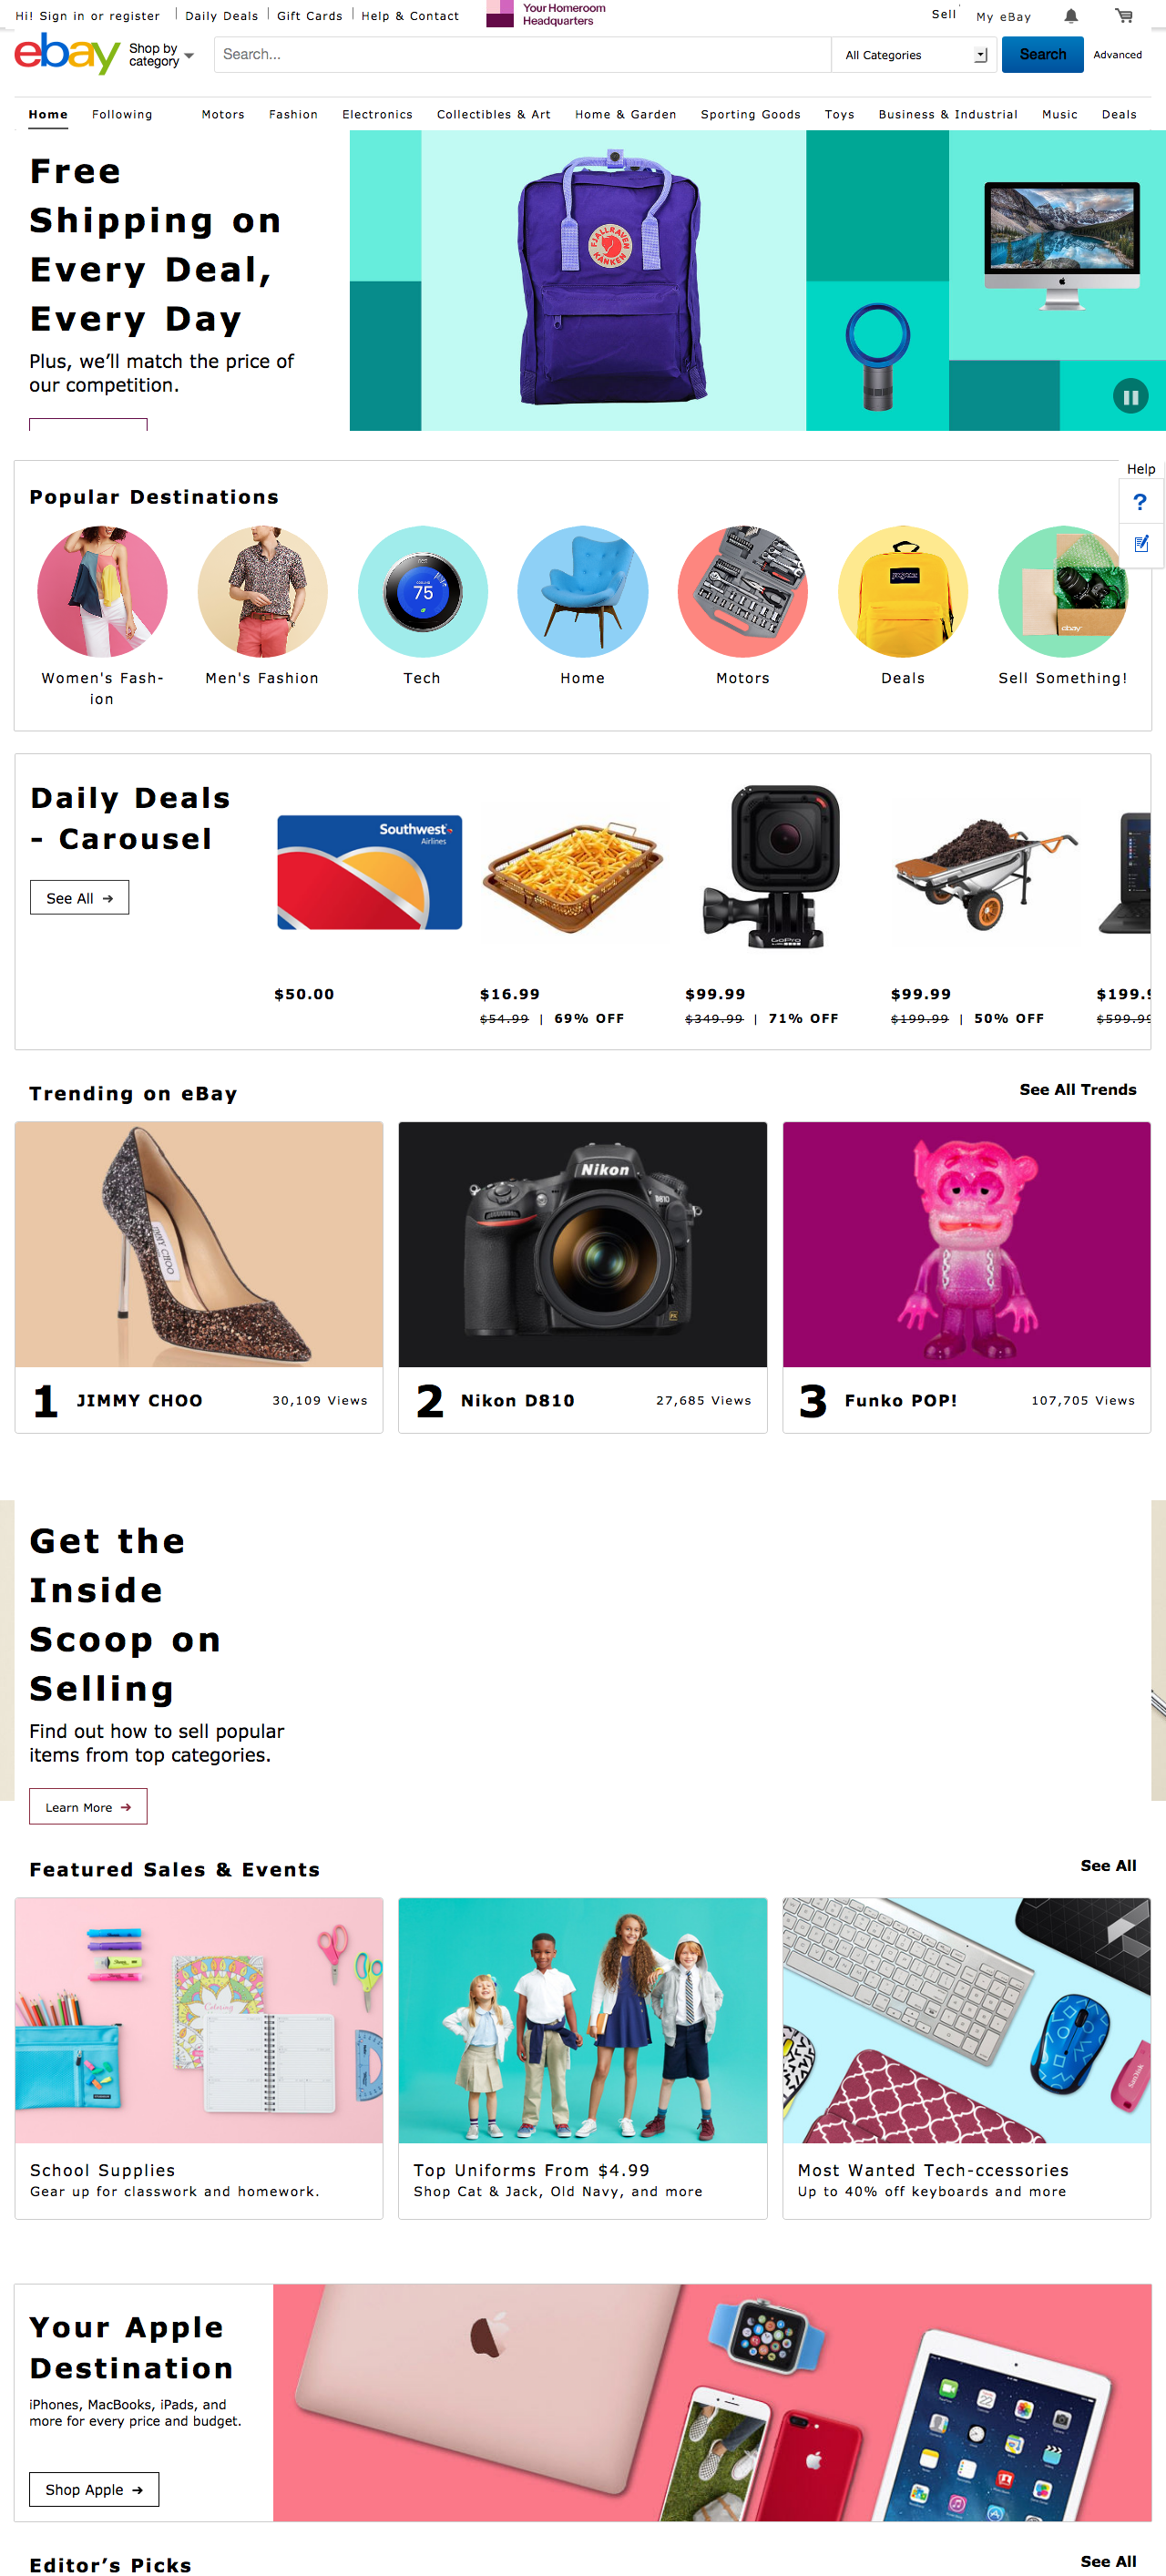Screen dimensions: 1166x2576
Task: Switch to the Following tab
Action: pos(122,115)
